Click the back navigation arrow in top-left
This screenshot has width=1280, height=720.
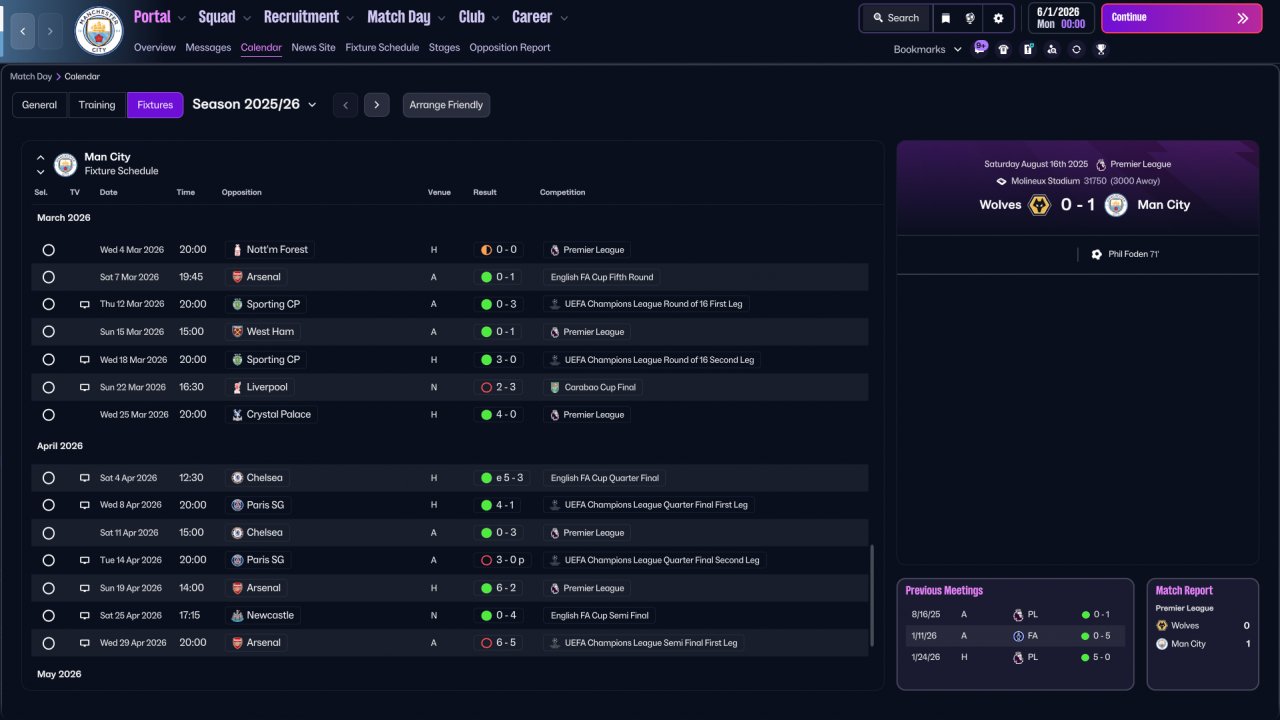(x=23, y=32)
